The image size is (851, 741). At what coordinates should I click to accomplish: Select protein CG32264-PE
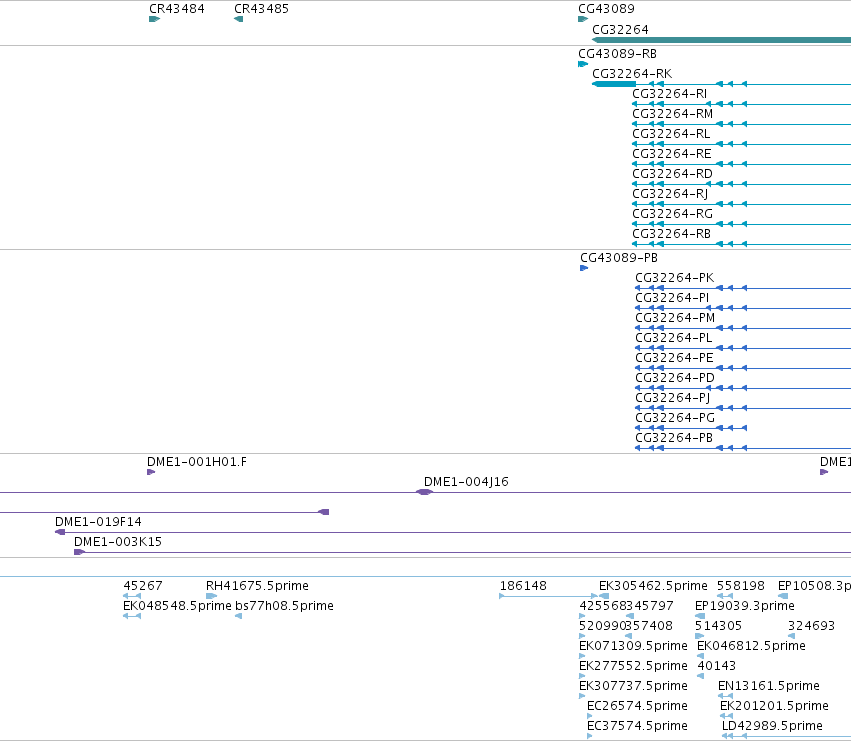click(x=674, y=358)
